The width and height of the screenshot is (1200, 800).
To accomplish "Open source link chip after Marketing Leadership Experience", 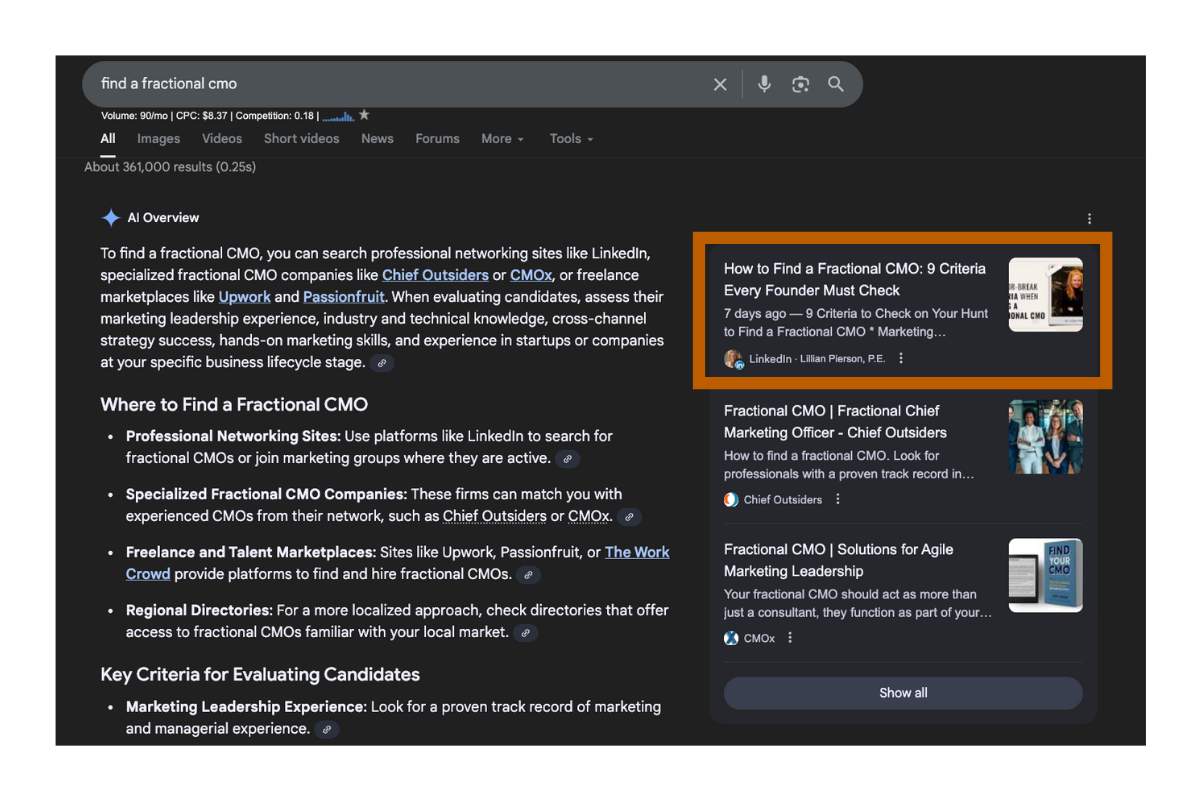I will (x=326, y=730).
